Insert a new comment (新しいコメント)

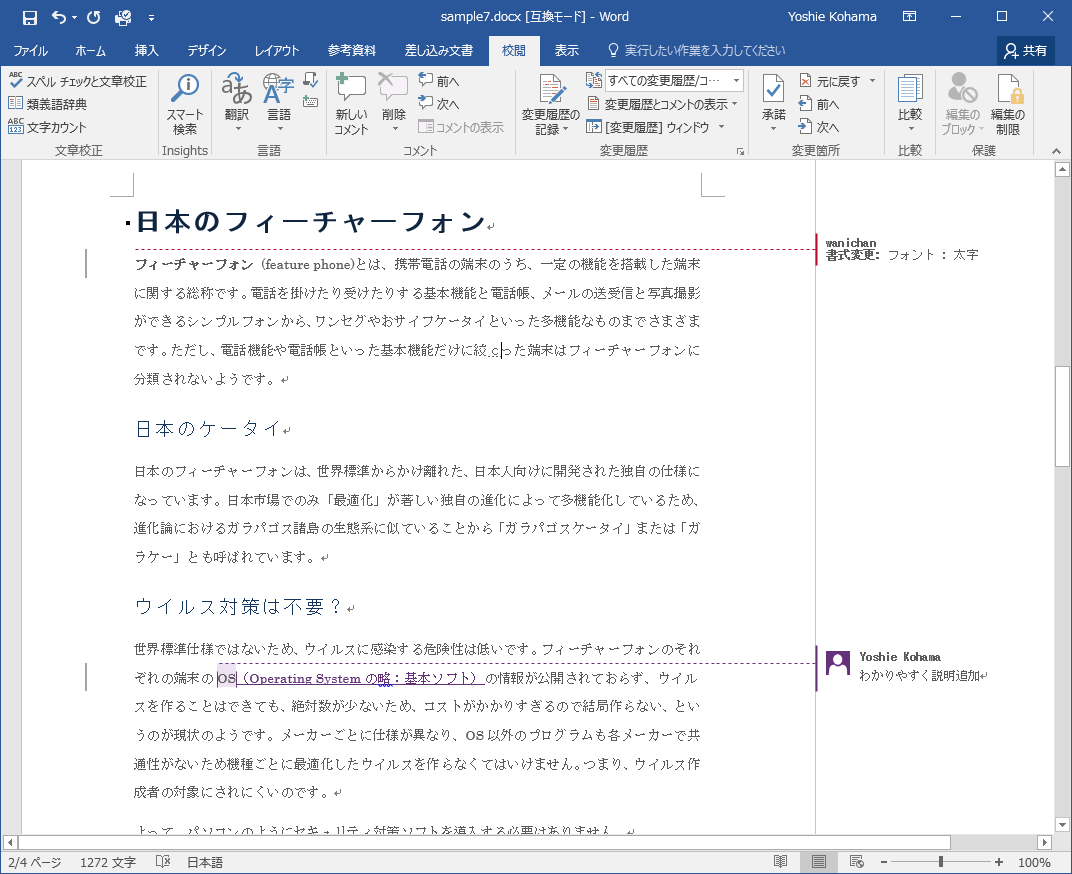[351, 104]
